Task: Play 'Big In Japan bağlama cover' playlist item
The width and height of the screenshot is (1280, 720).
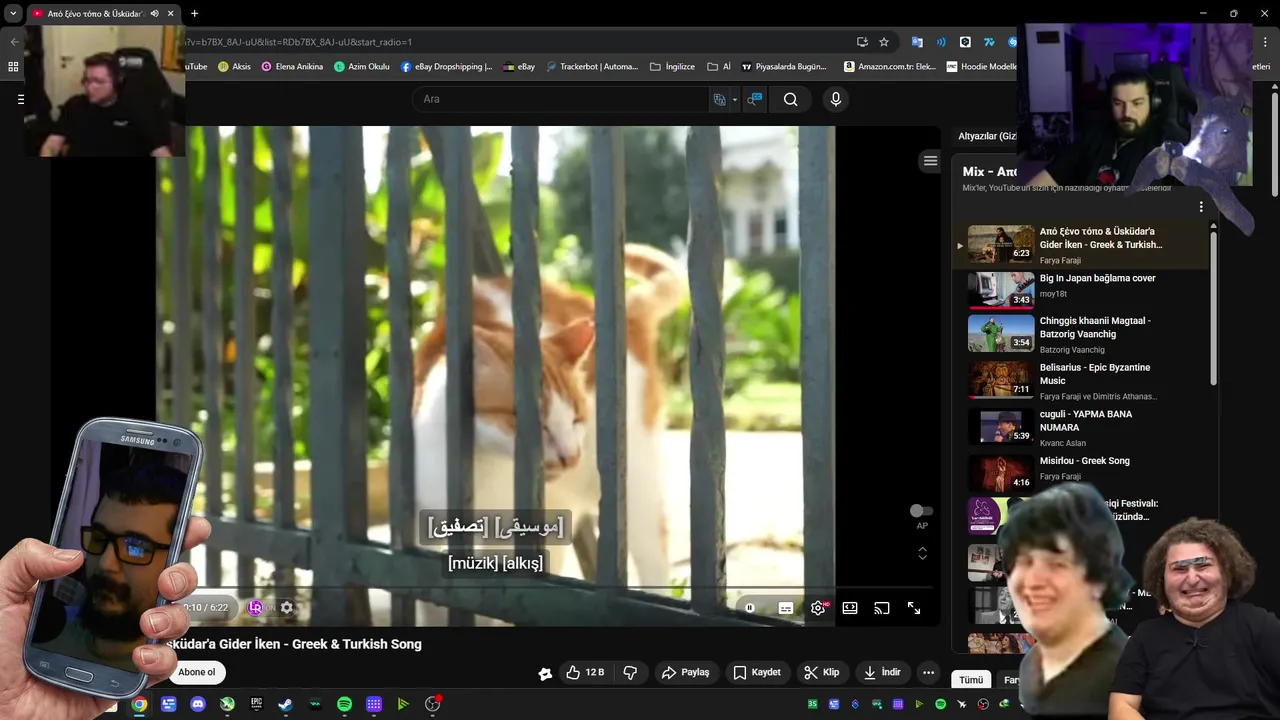Action: 1080,289
